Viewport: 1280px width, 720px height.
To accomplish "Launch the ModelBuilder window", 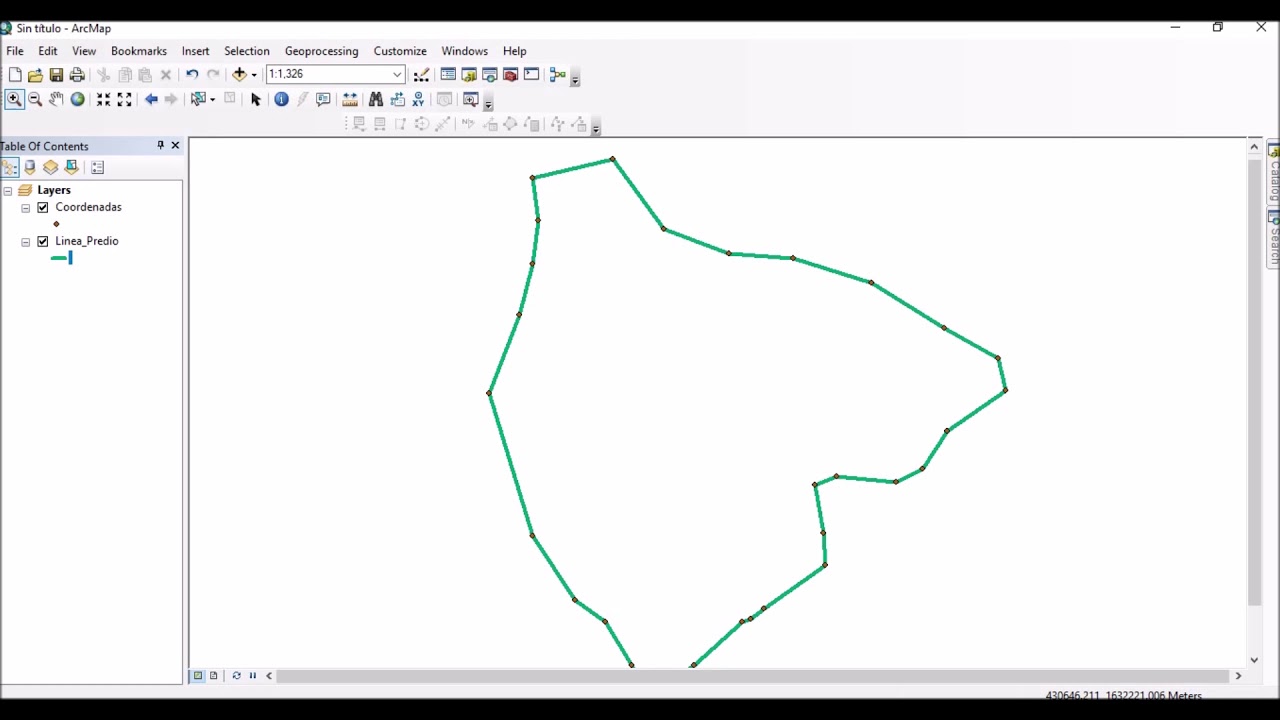I will pos(557,75).
